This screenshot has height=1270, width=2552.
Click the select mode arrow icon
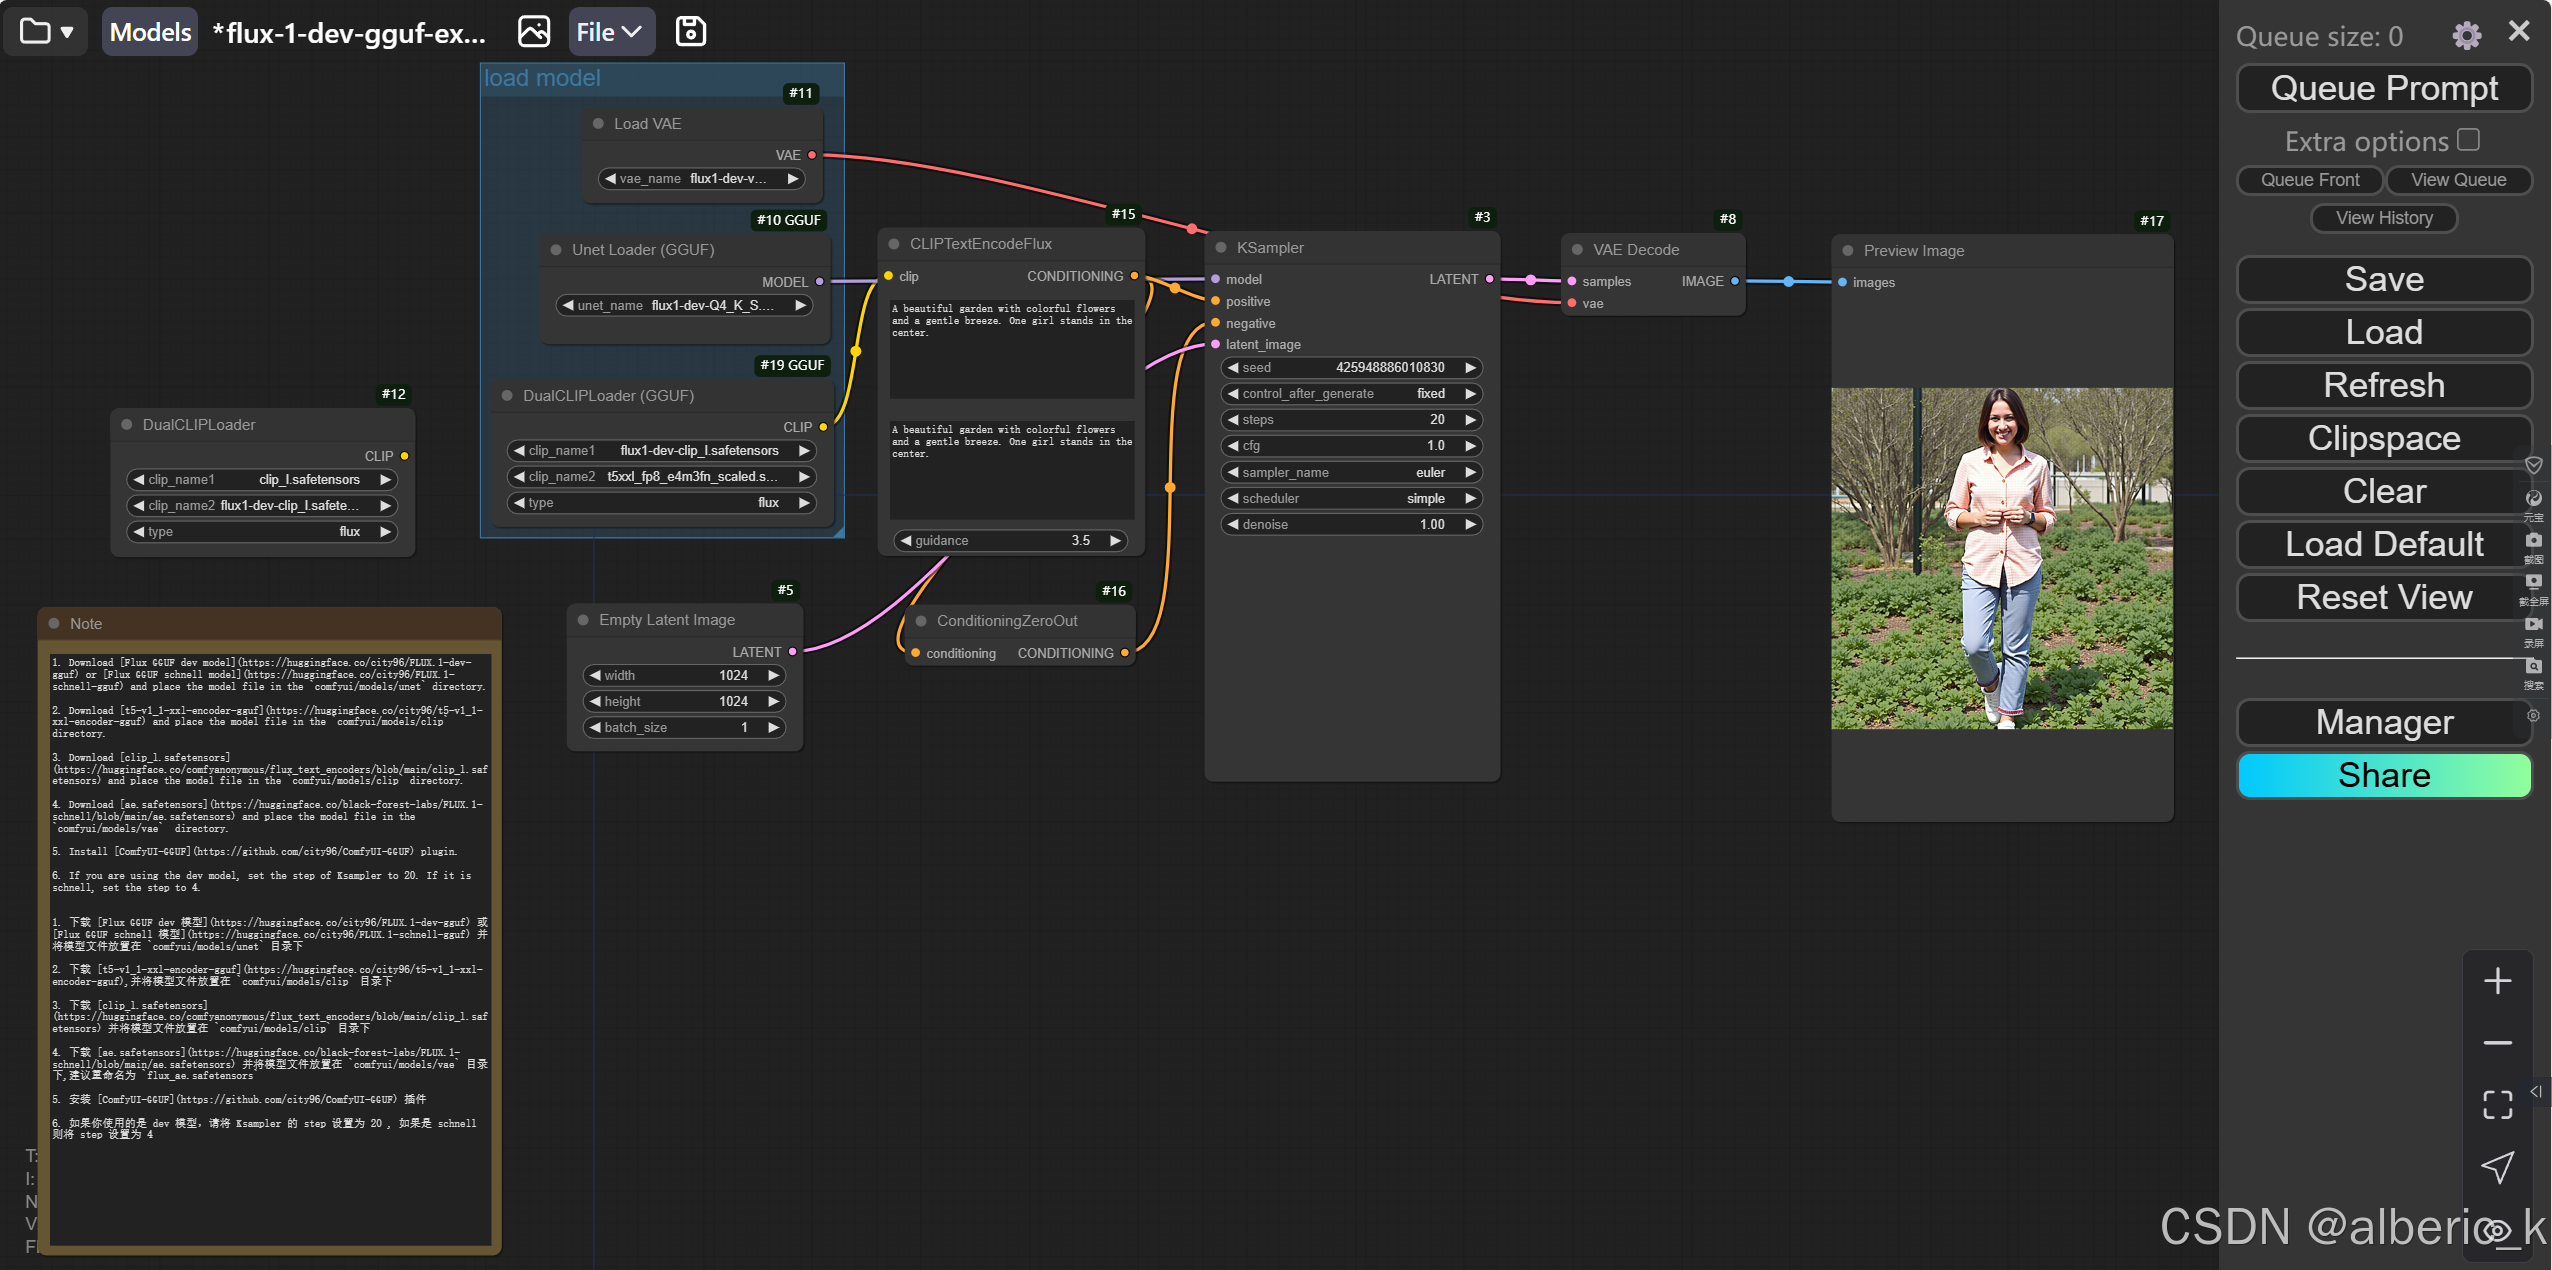2497,1167
